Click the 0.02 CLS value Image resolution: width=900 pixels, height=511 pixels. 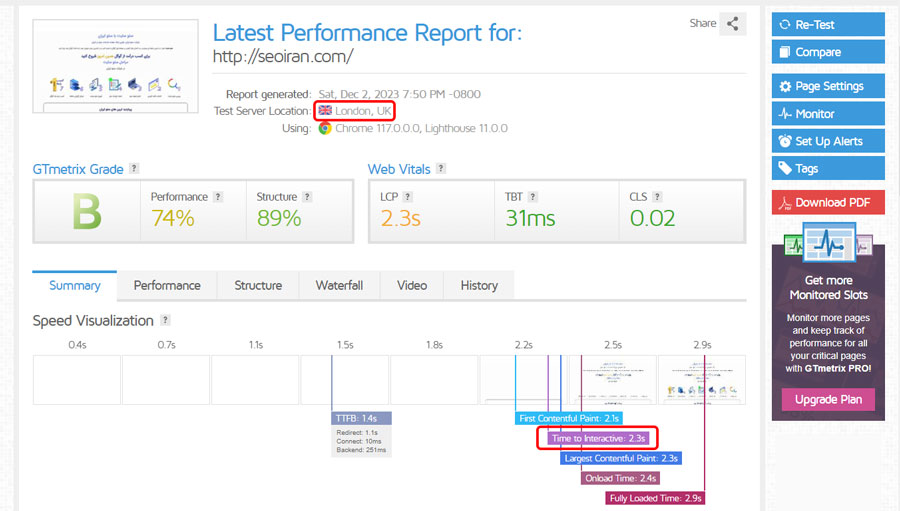[x=653, y=218]
